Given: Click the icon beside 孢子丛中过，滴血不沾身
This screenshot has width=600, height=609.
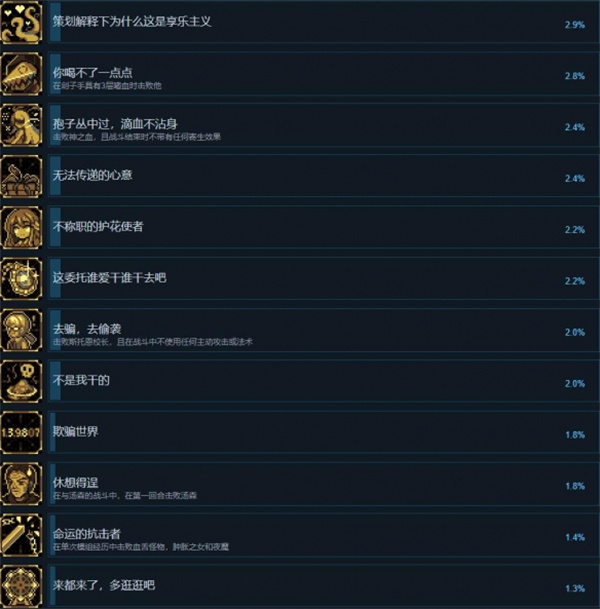Looking at the screenshot, I should coord(21,125).
